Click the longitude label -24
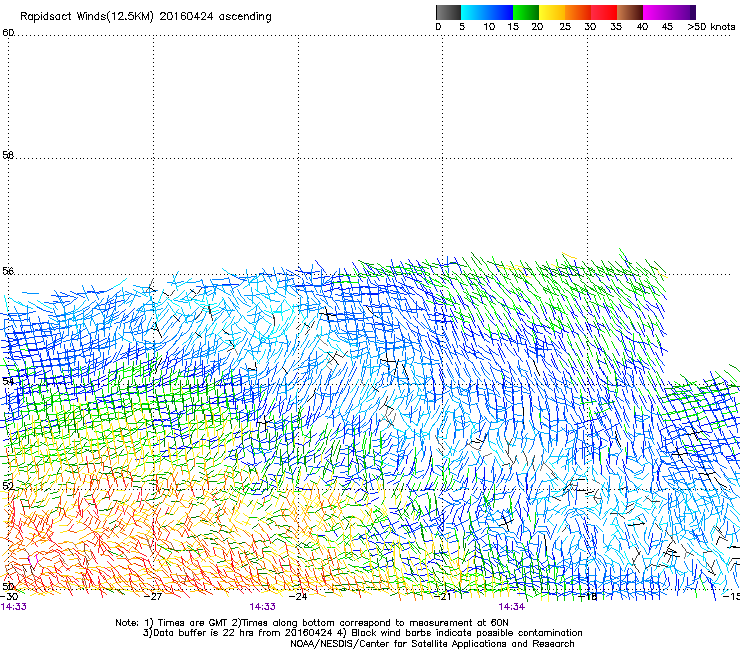Screen dimensions: 740x650 tap(298, 597)
